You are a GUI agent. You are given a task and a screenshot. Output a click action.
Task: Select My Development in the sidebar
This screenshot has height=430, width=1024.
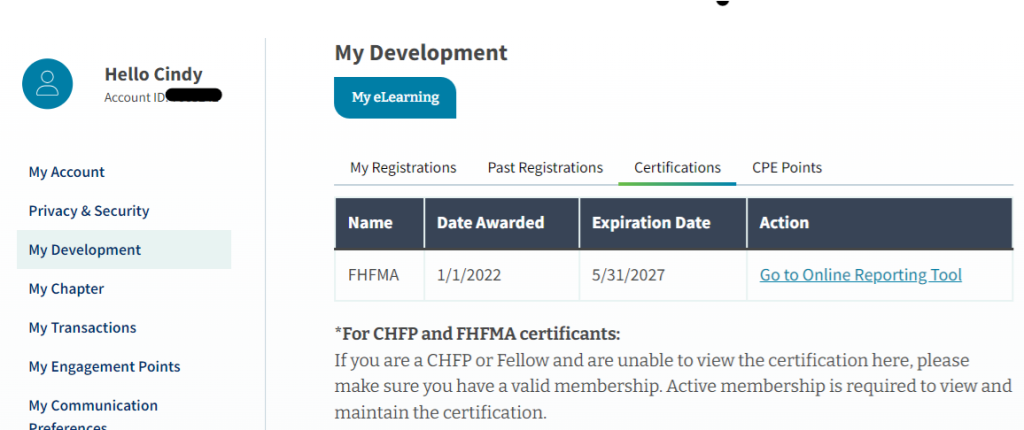click(85, 250)
